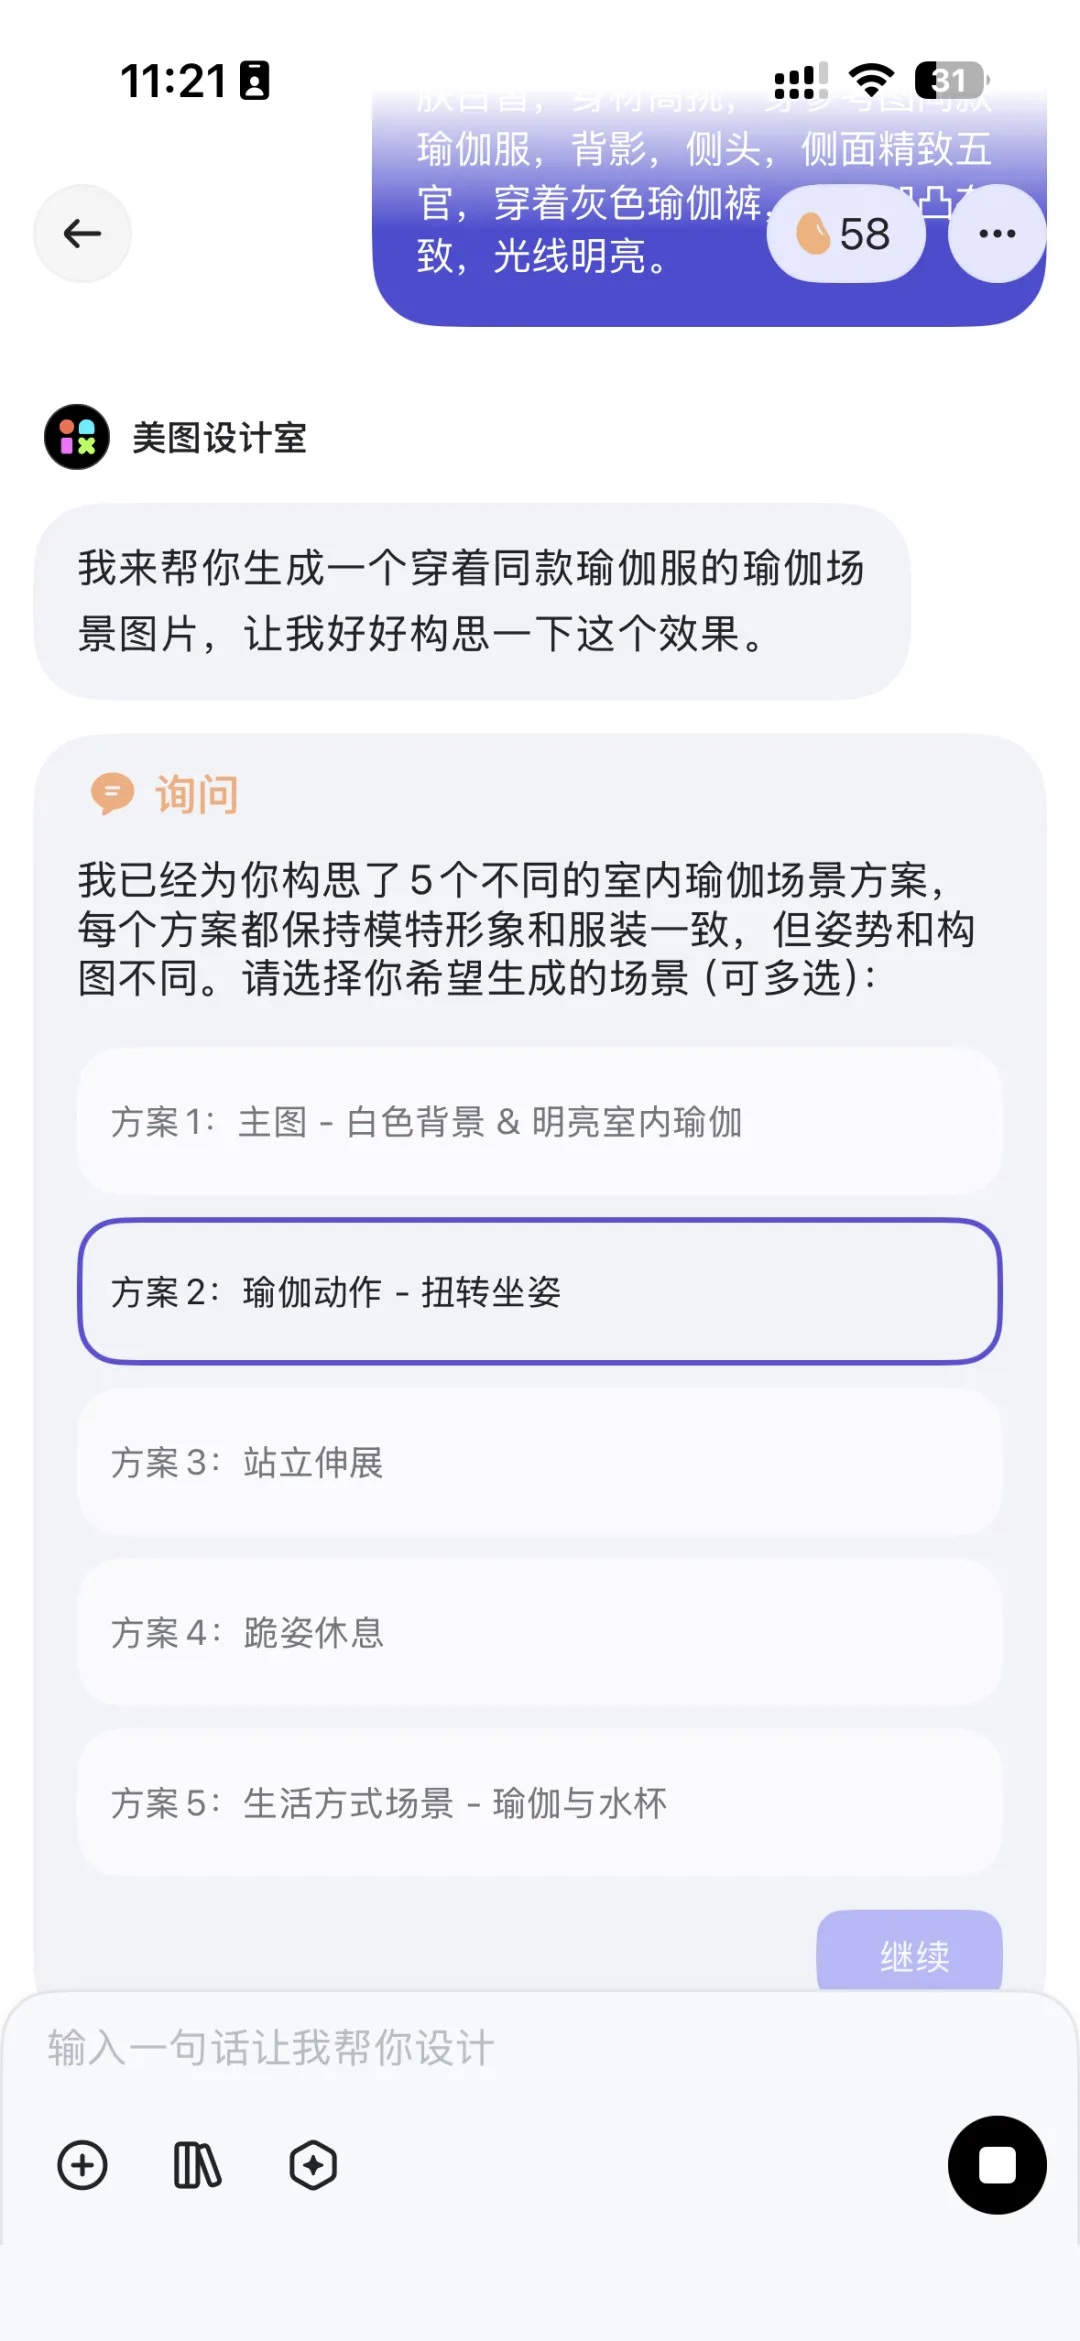Tap the plus add attachment icon

[x=82, y=2165]
